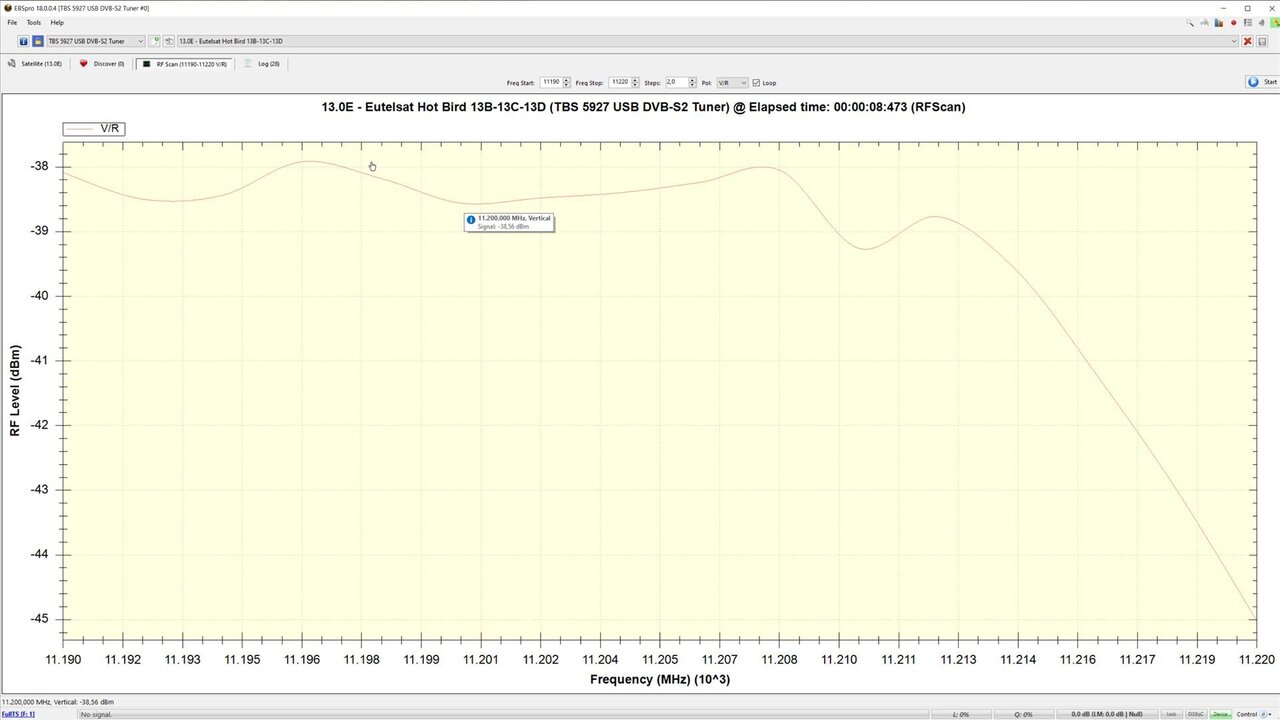Image resolution: width=1280 pixels, height=720 pixels.
Task: Open the Pol selection dropdown showing V/R
Action: click(x=731, y=82)
